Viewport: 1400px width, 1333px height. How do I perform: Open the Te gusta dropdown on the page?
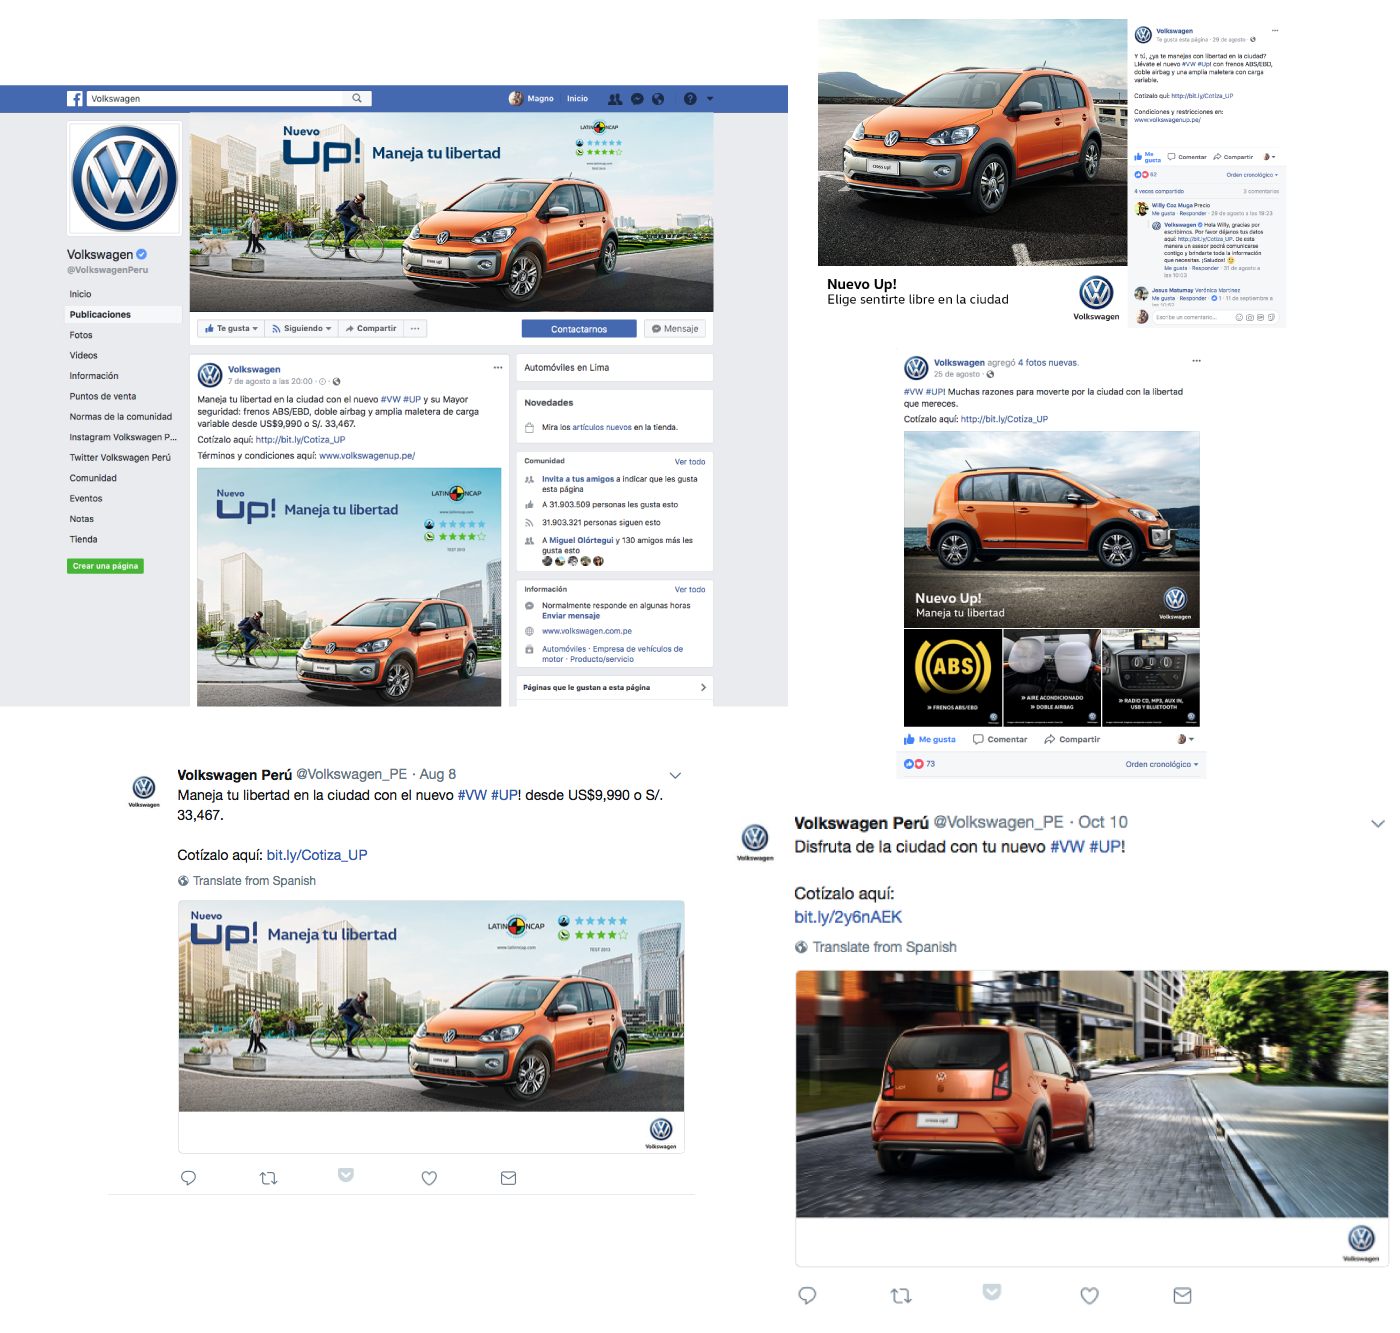tap(231, 328)
